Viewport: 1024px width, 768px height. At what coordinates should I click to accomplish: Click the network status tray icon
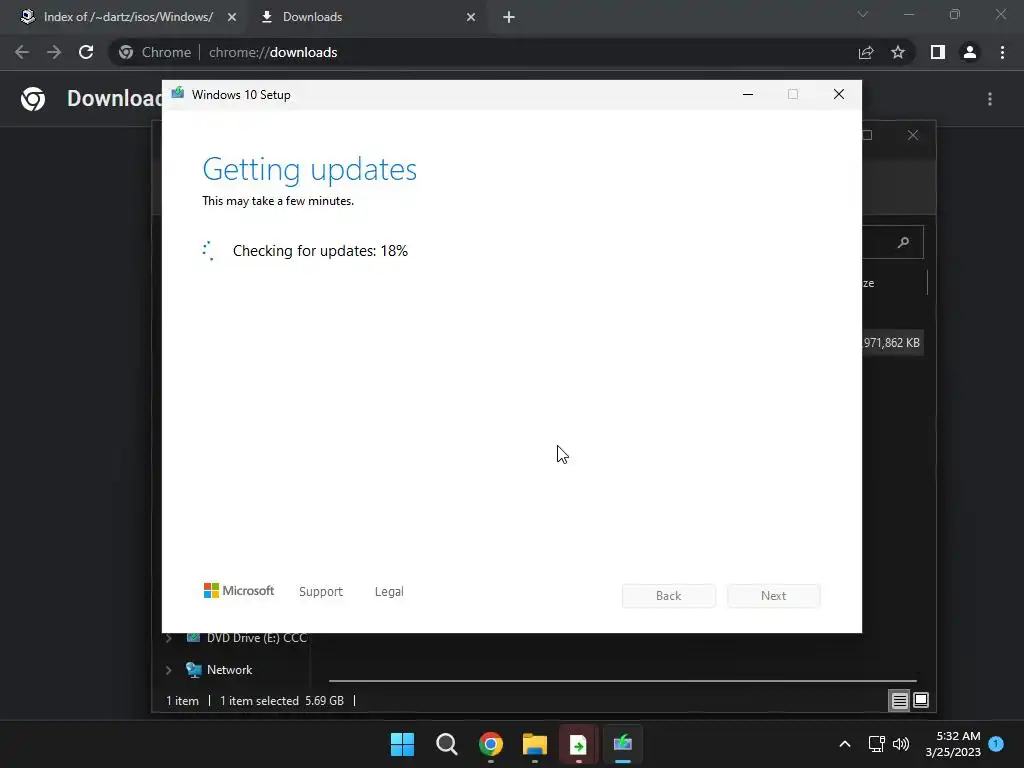(x=876, y=744)
